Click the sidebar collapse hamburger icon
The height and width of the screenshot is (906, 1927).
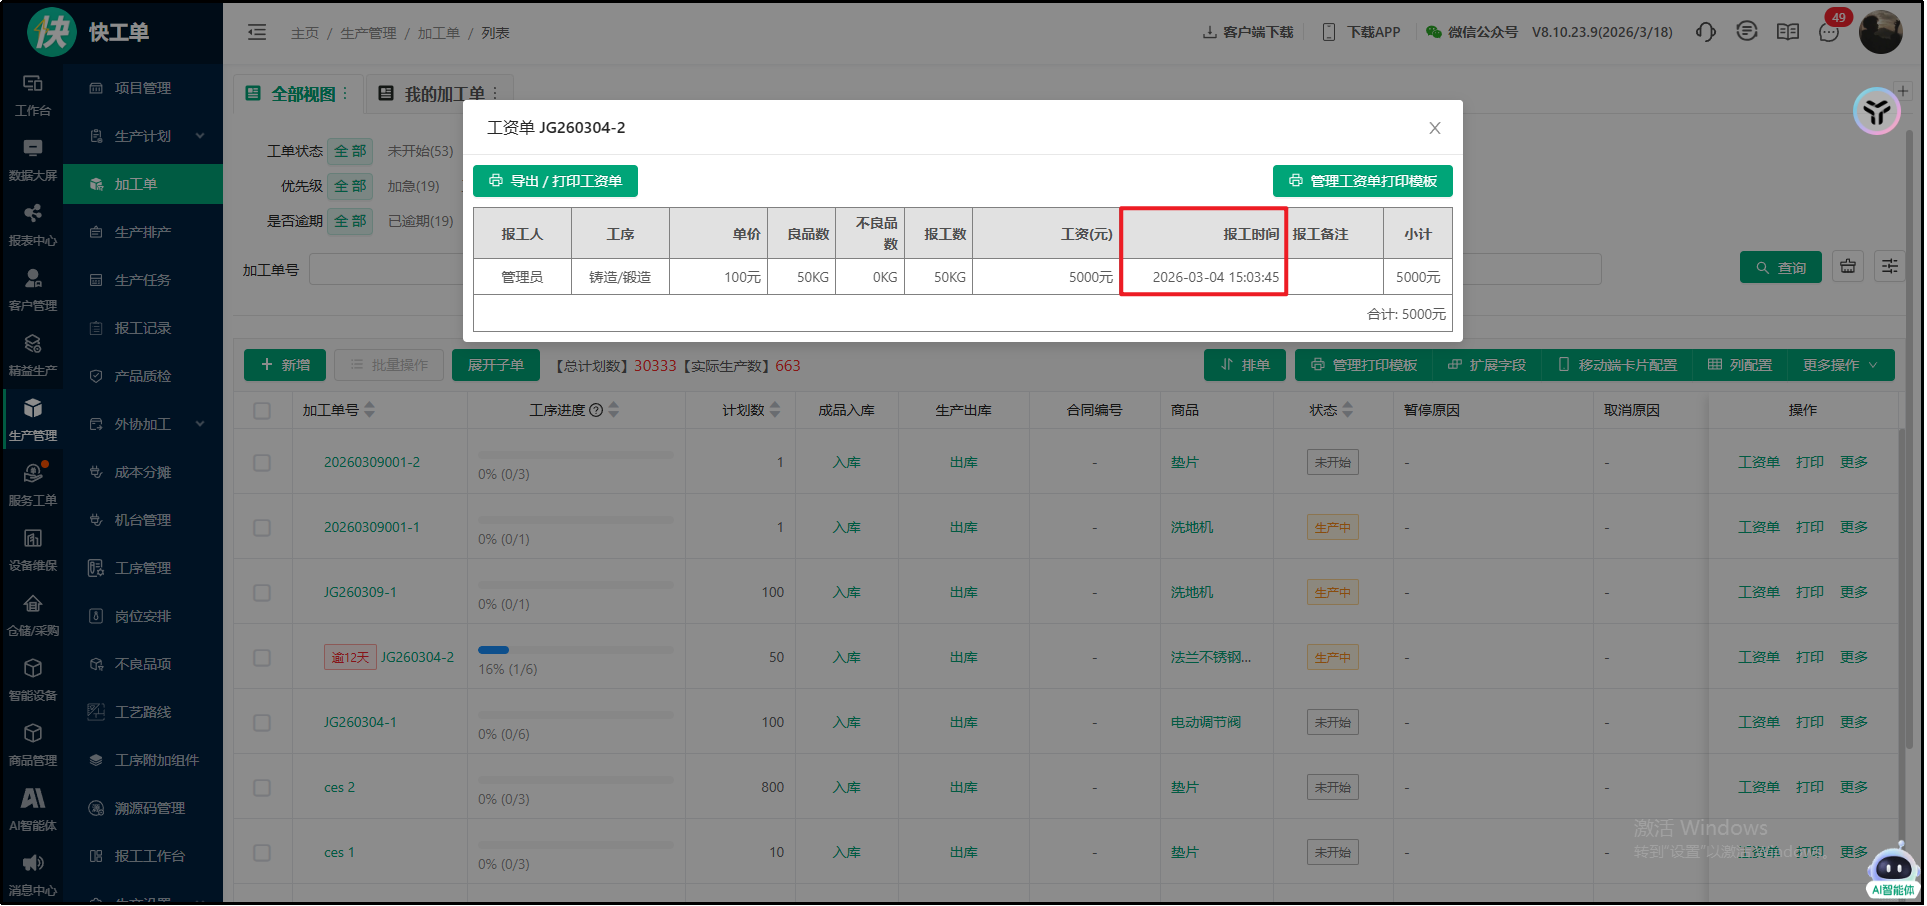coord(257,32)
